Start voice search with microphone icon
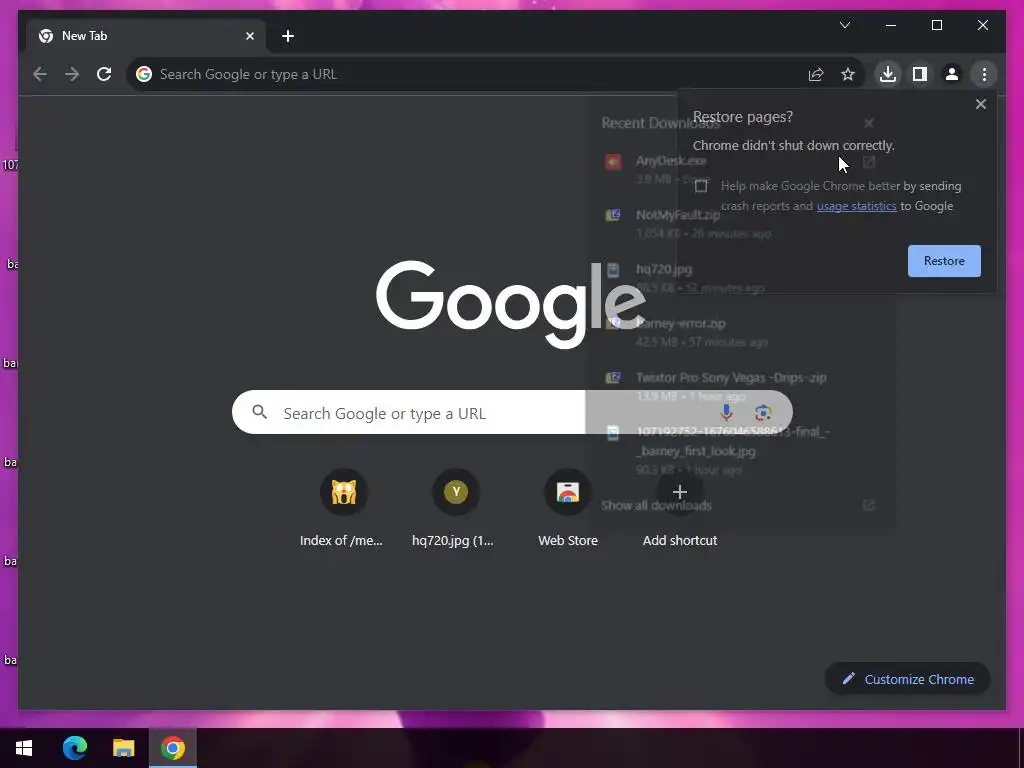Viewport: 1024px width, 768px height. (726, 413)
